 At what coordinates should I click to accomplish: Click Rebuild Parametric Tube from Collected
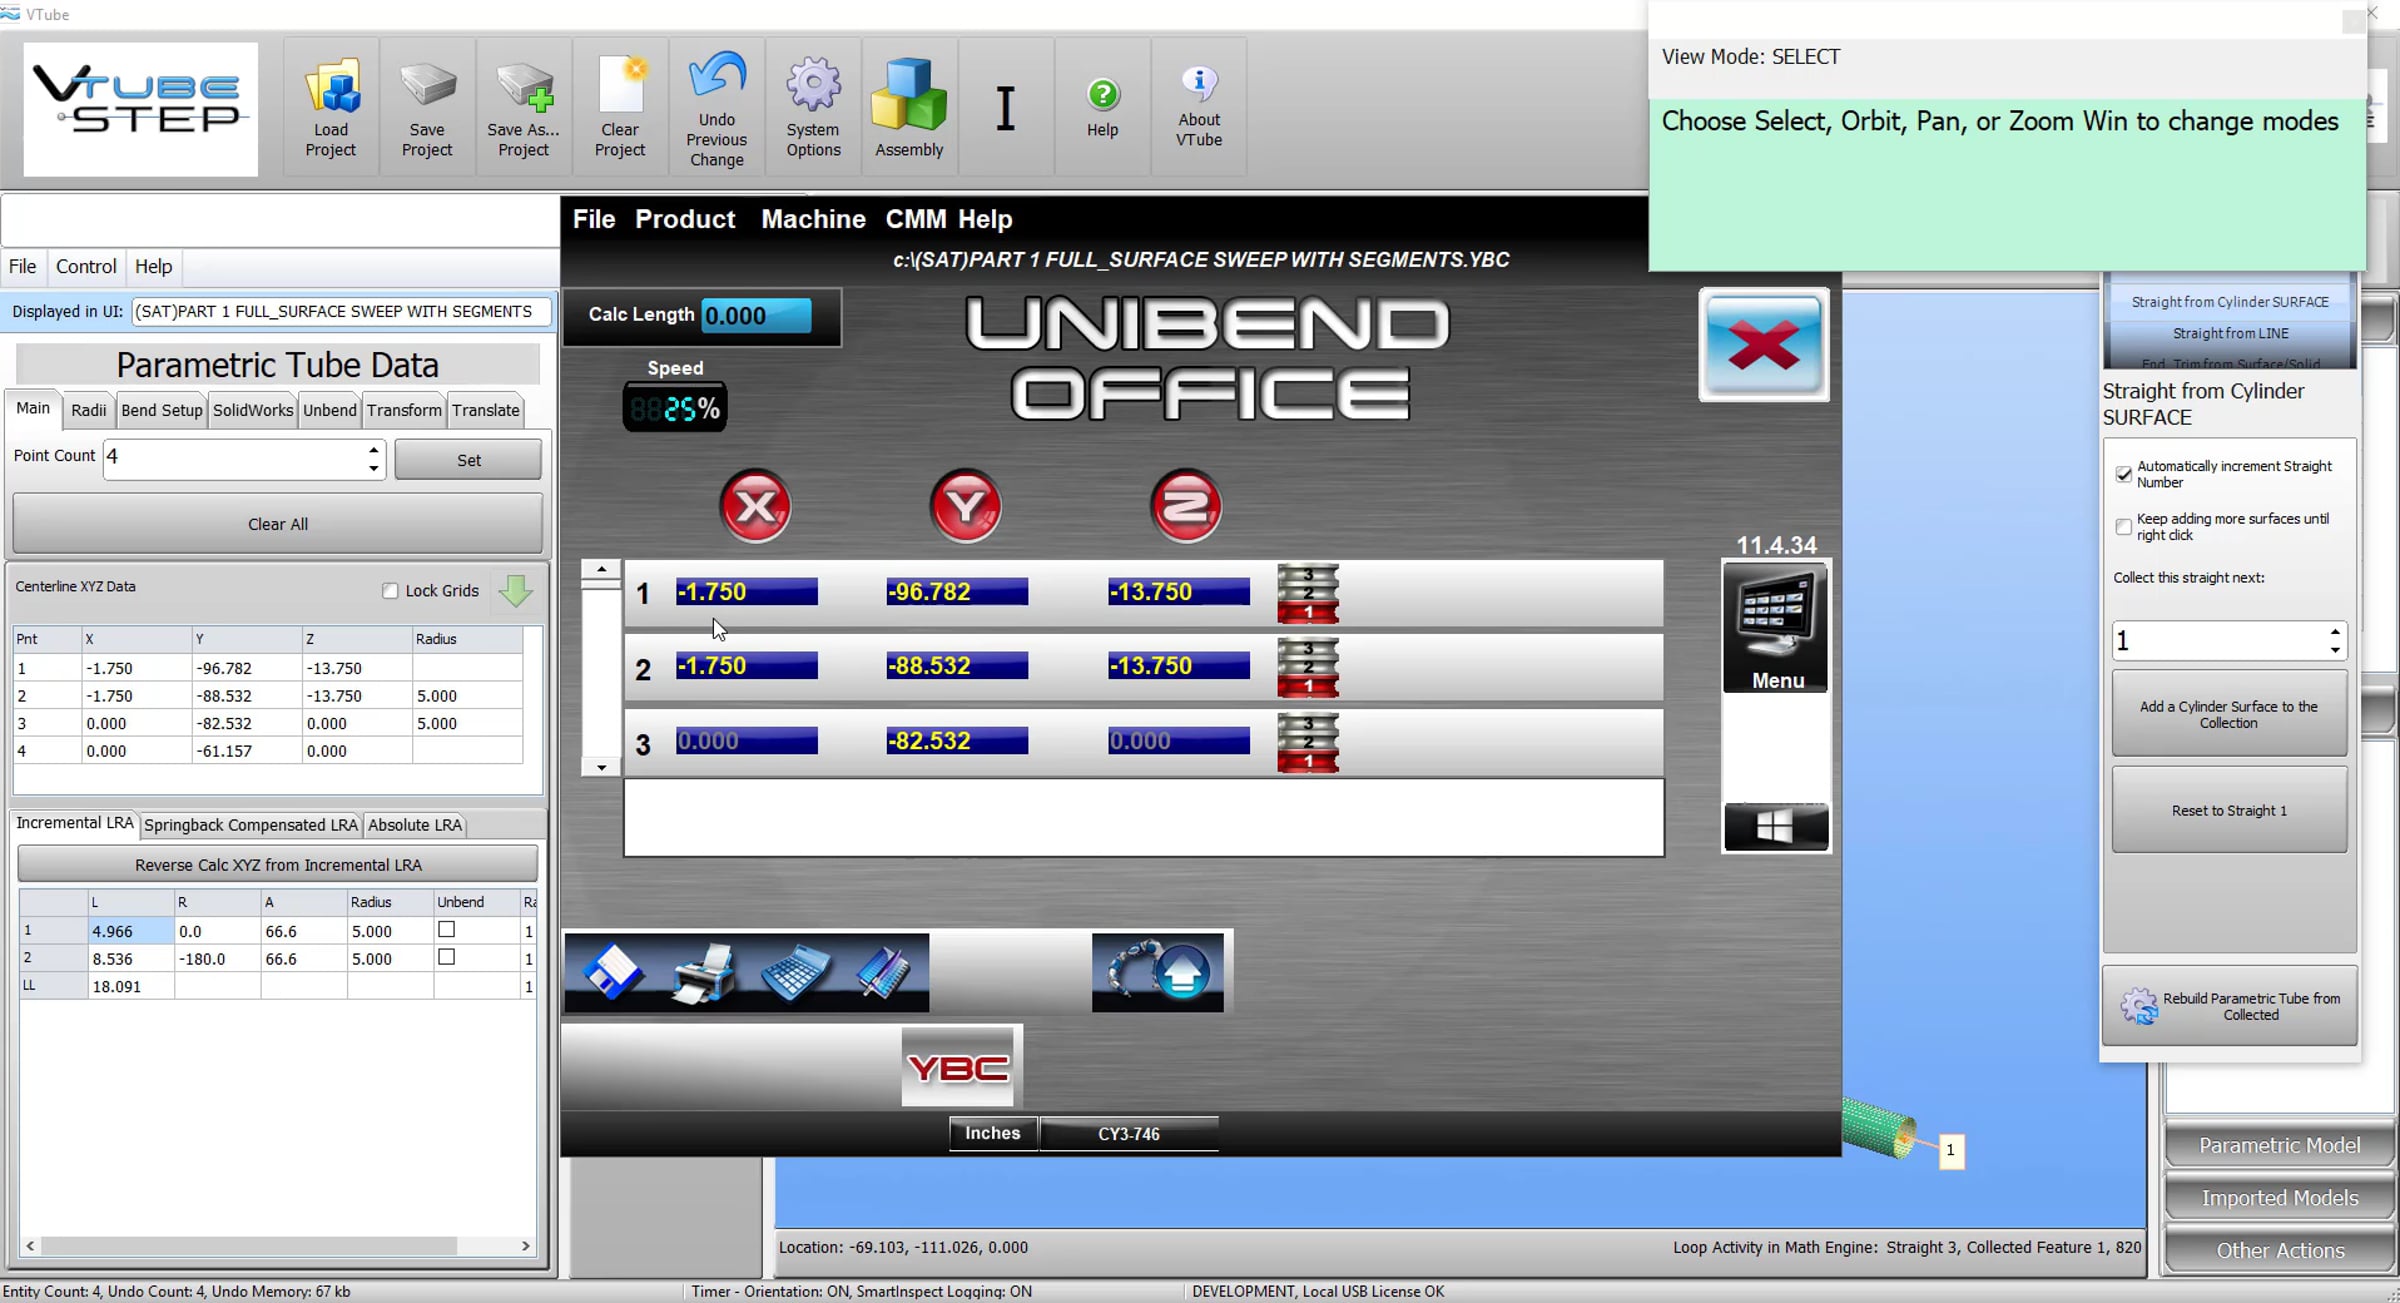coord(2230,1006)
